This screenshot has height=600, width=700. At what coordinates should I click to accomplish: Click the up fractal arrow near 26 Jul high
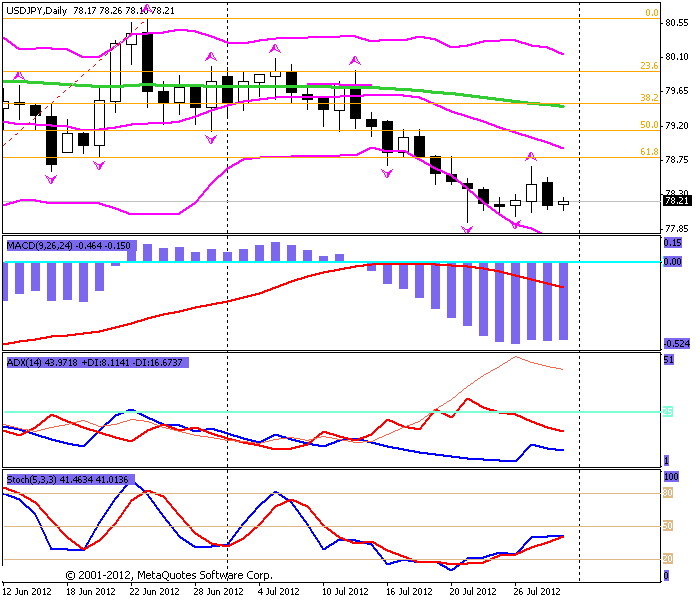[531, 157]
